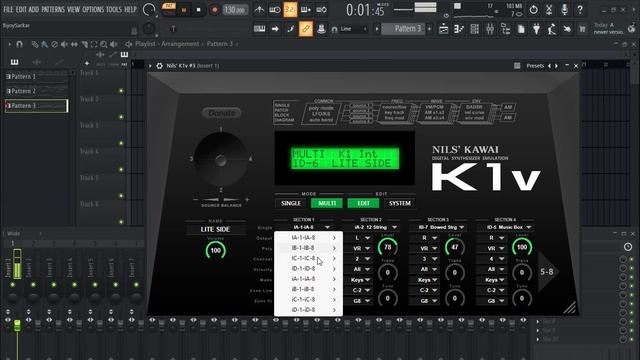Image resolution: width=640 pixels, height=360 pixels.
Task: Click the stop transport button
Action: click(x=198, y=10)
